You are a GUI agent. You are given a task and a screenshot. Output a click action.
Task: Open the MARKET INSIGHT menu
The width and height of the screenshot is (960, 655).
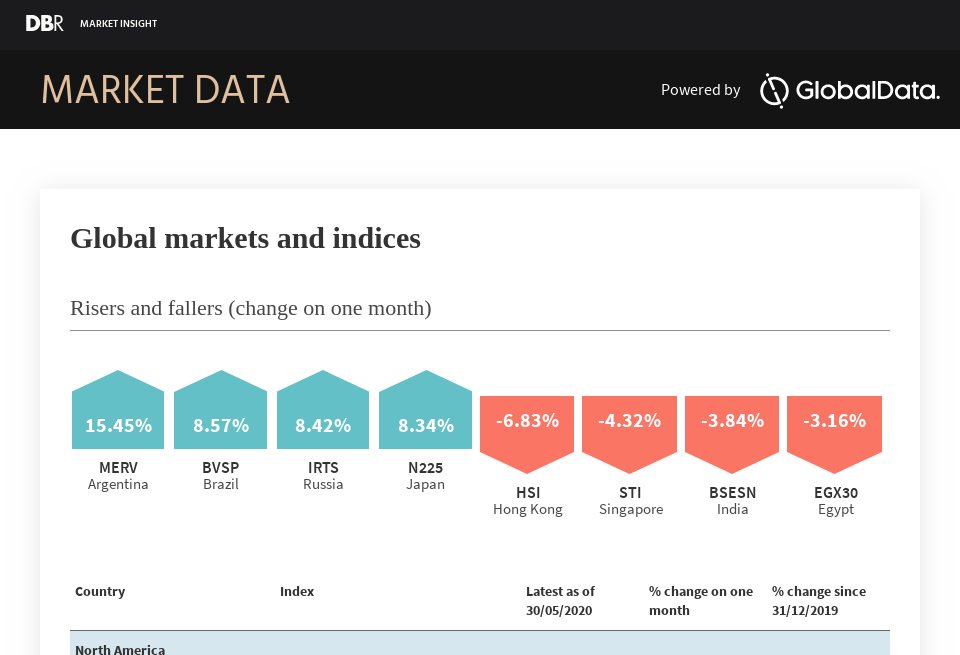coord(118,23)
